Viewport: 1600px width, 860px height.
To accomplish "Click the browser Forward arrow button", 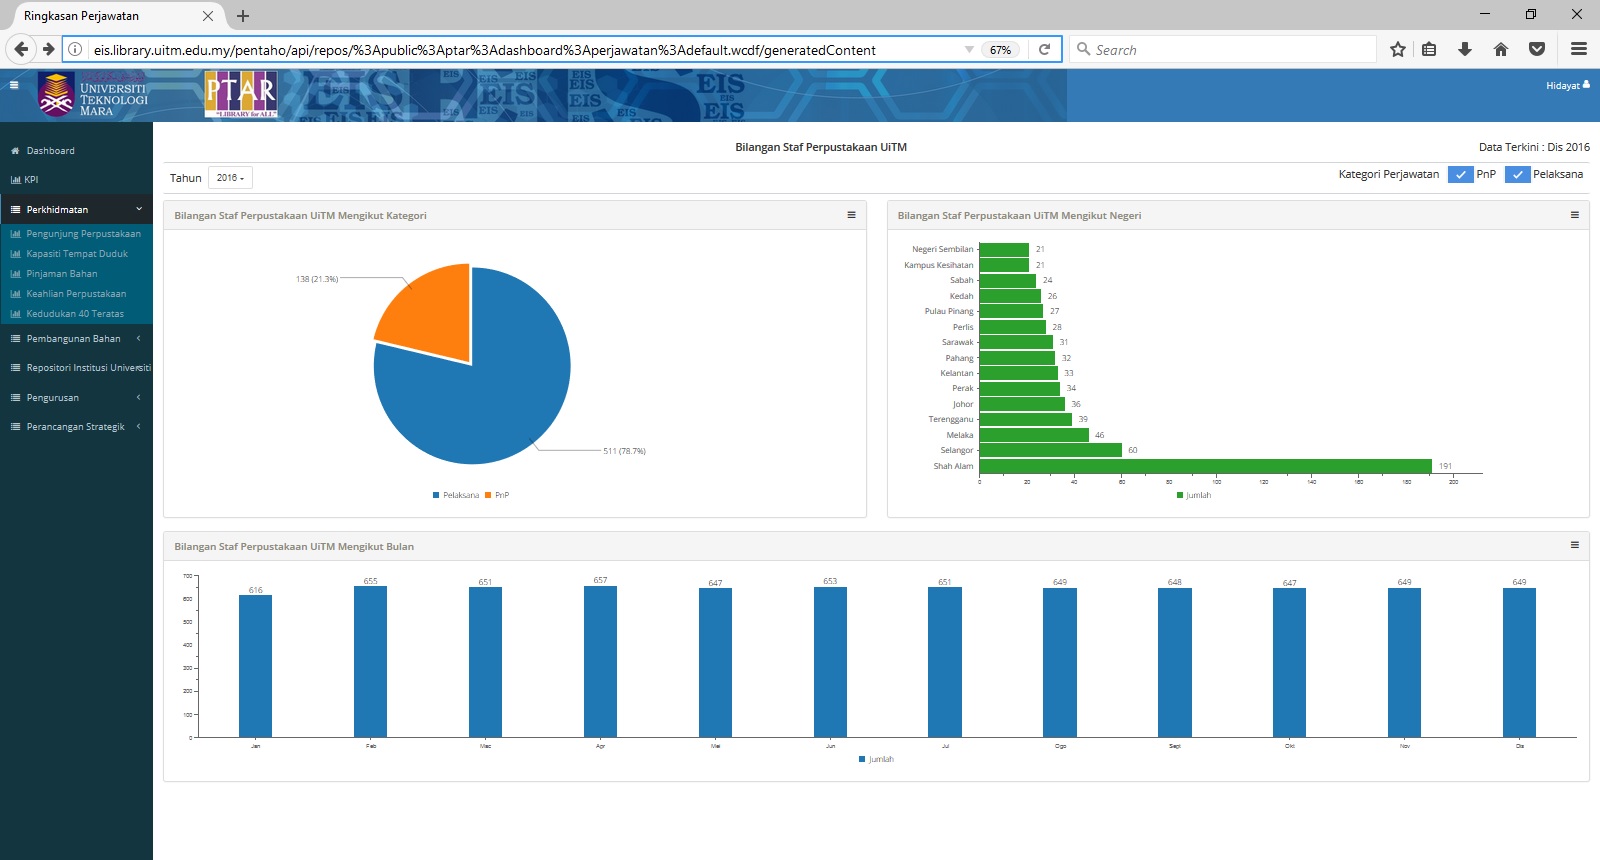I will [48, 49].
